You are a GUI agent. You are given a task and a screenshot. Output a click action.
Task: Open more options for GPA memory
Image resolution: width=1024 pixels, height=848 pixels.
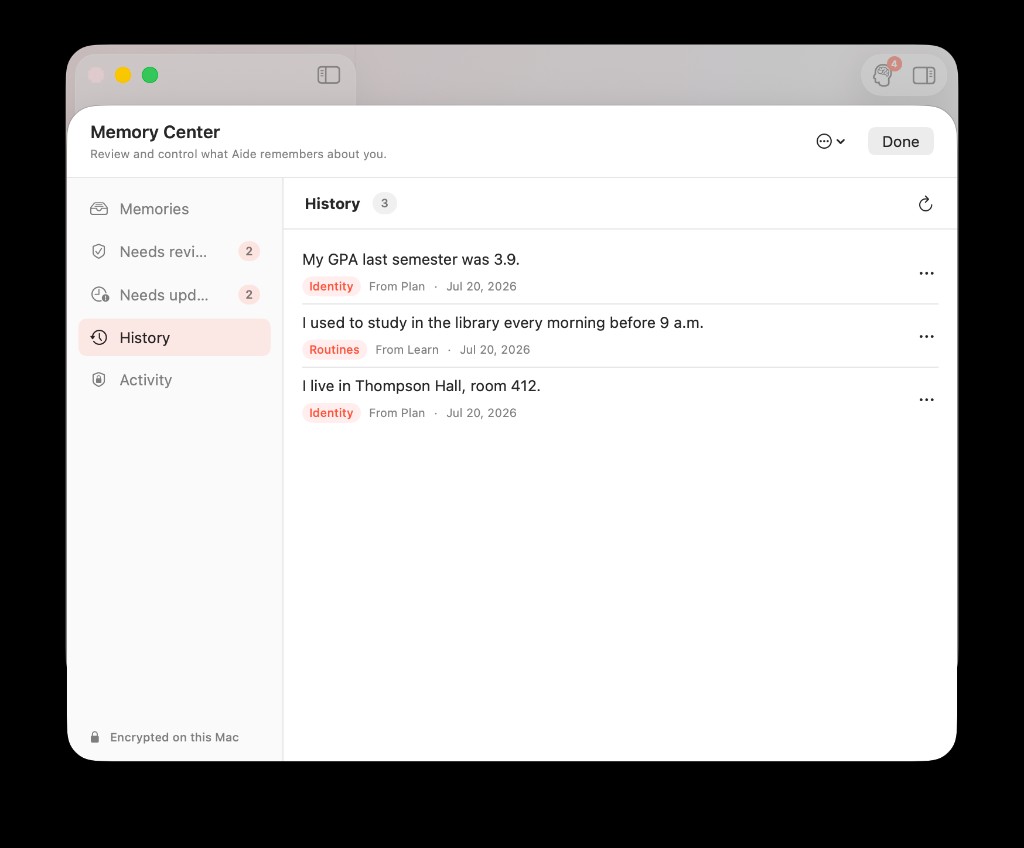pos(926,273)
